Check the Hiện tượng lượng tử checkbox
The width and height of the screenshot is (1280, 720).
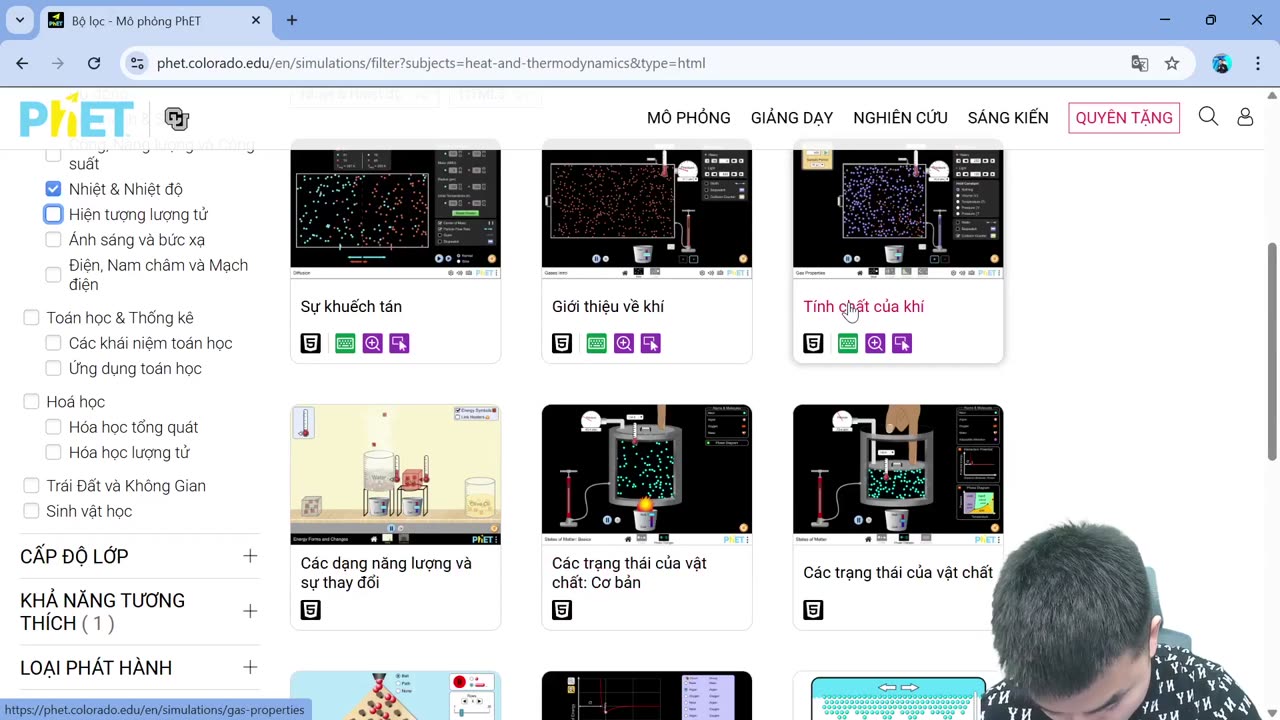(53, 214)
